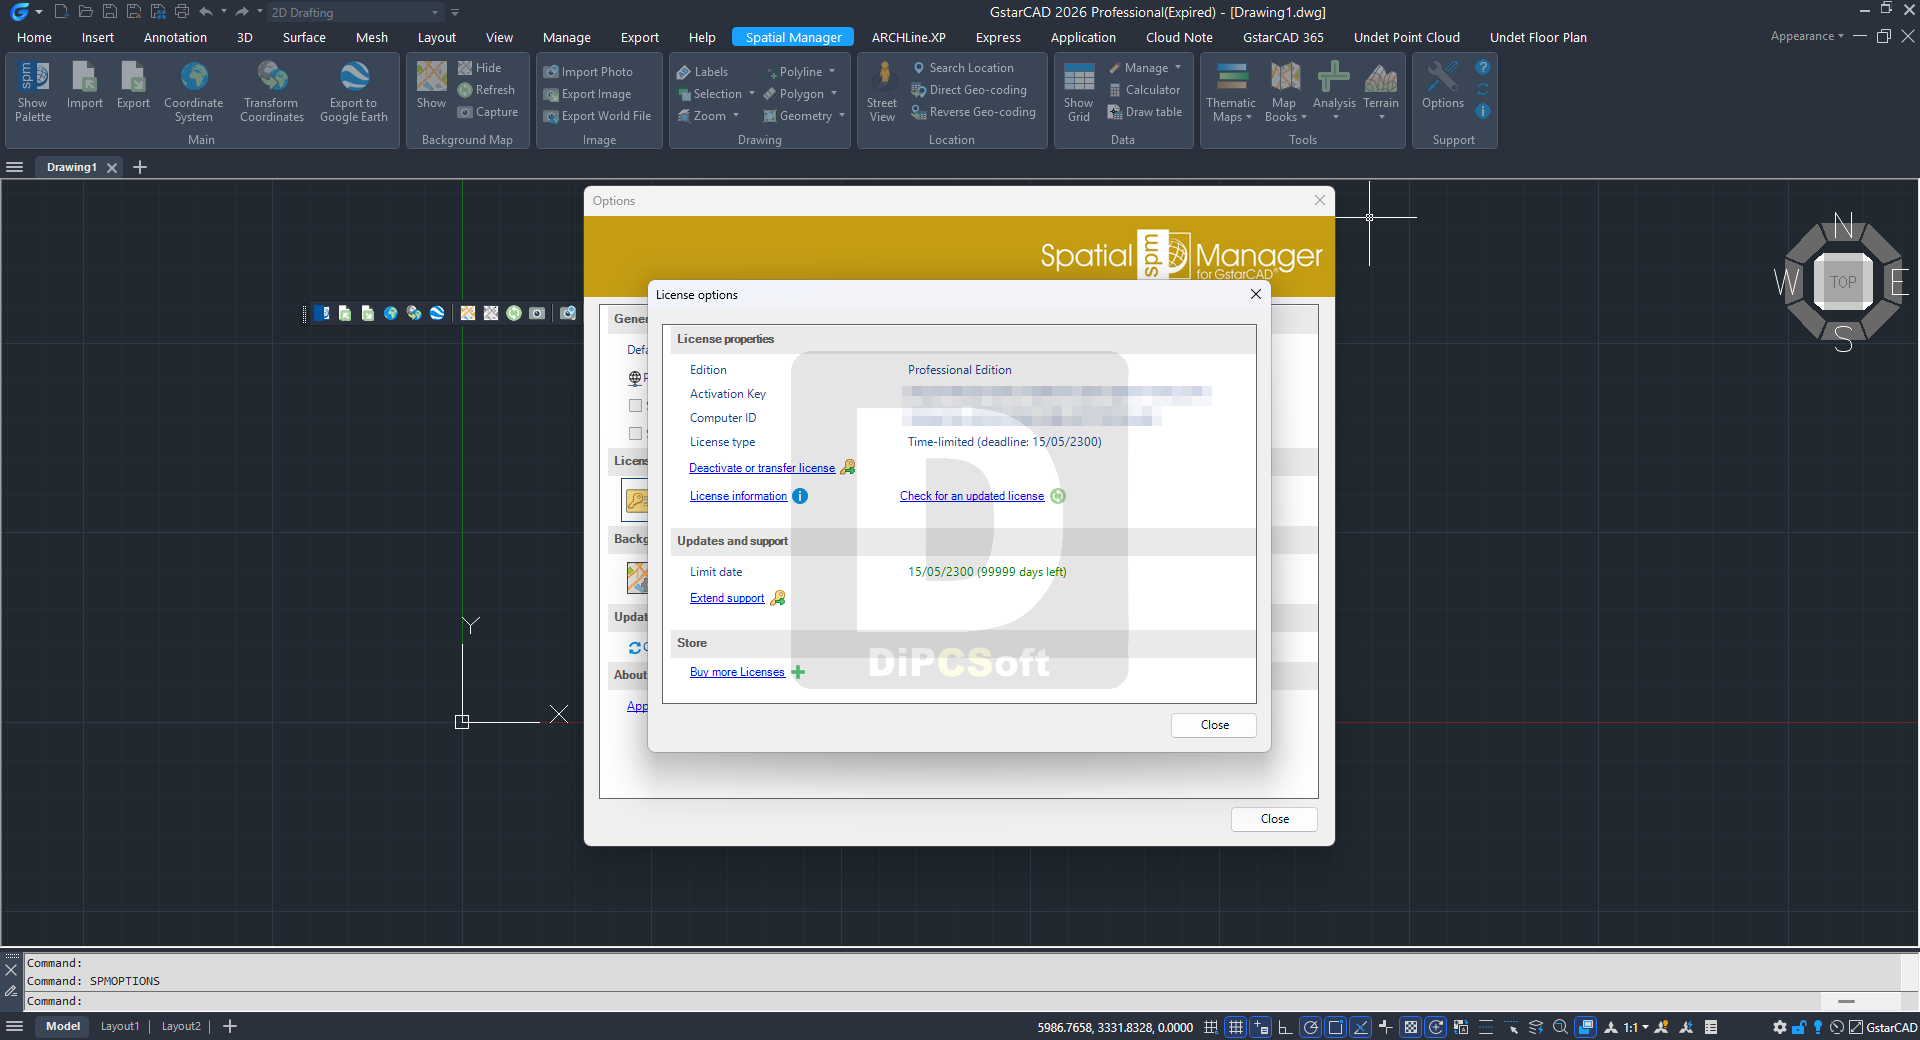The image size is (1920, 1040).
Task: Toggle the second checkbox in the Options General section
Action: [635, 434]
